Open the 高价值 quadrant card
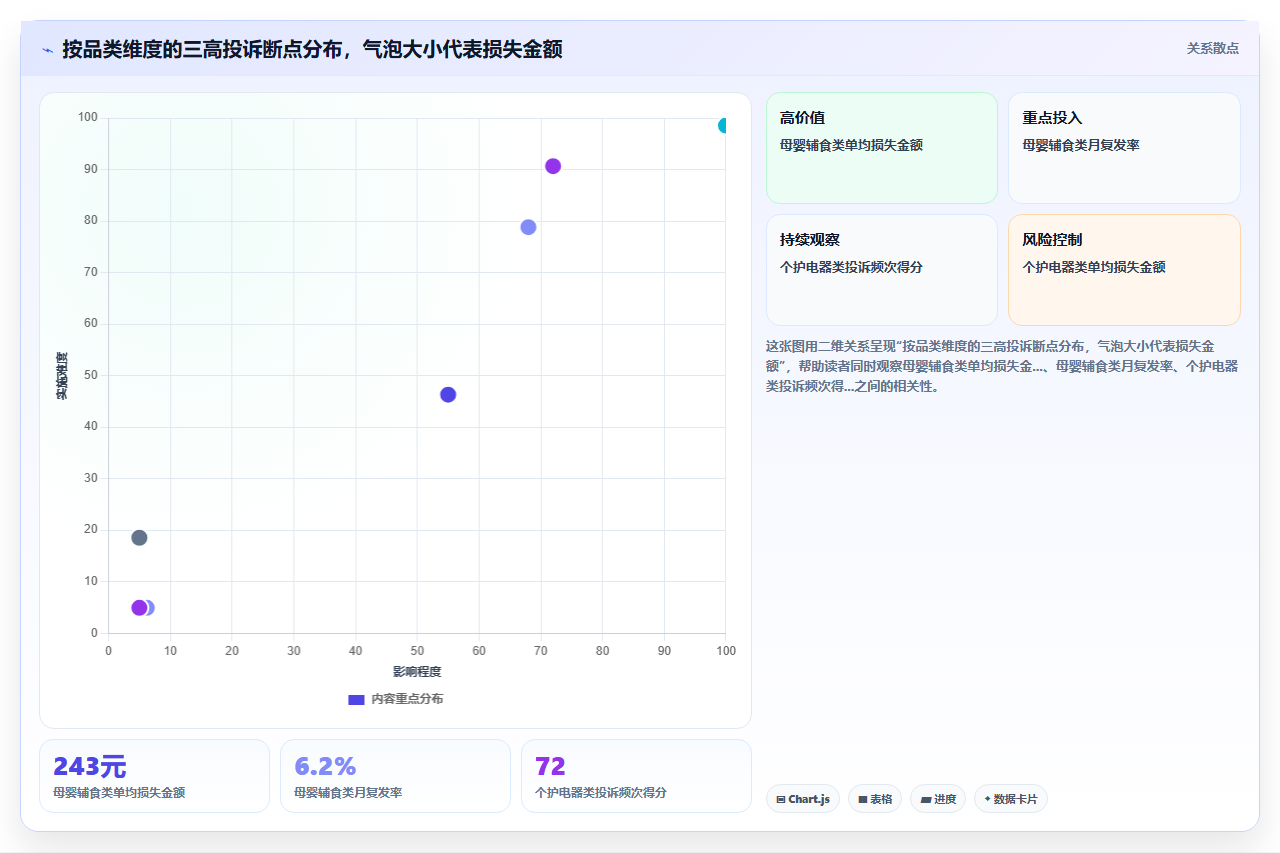This screenshot has height=853, width=1280. point(882,148)
